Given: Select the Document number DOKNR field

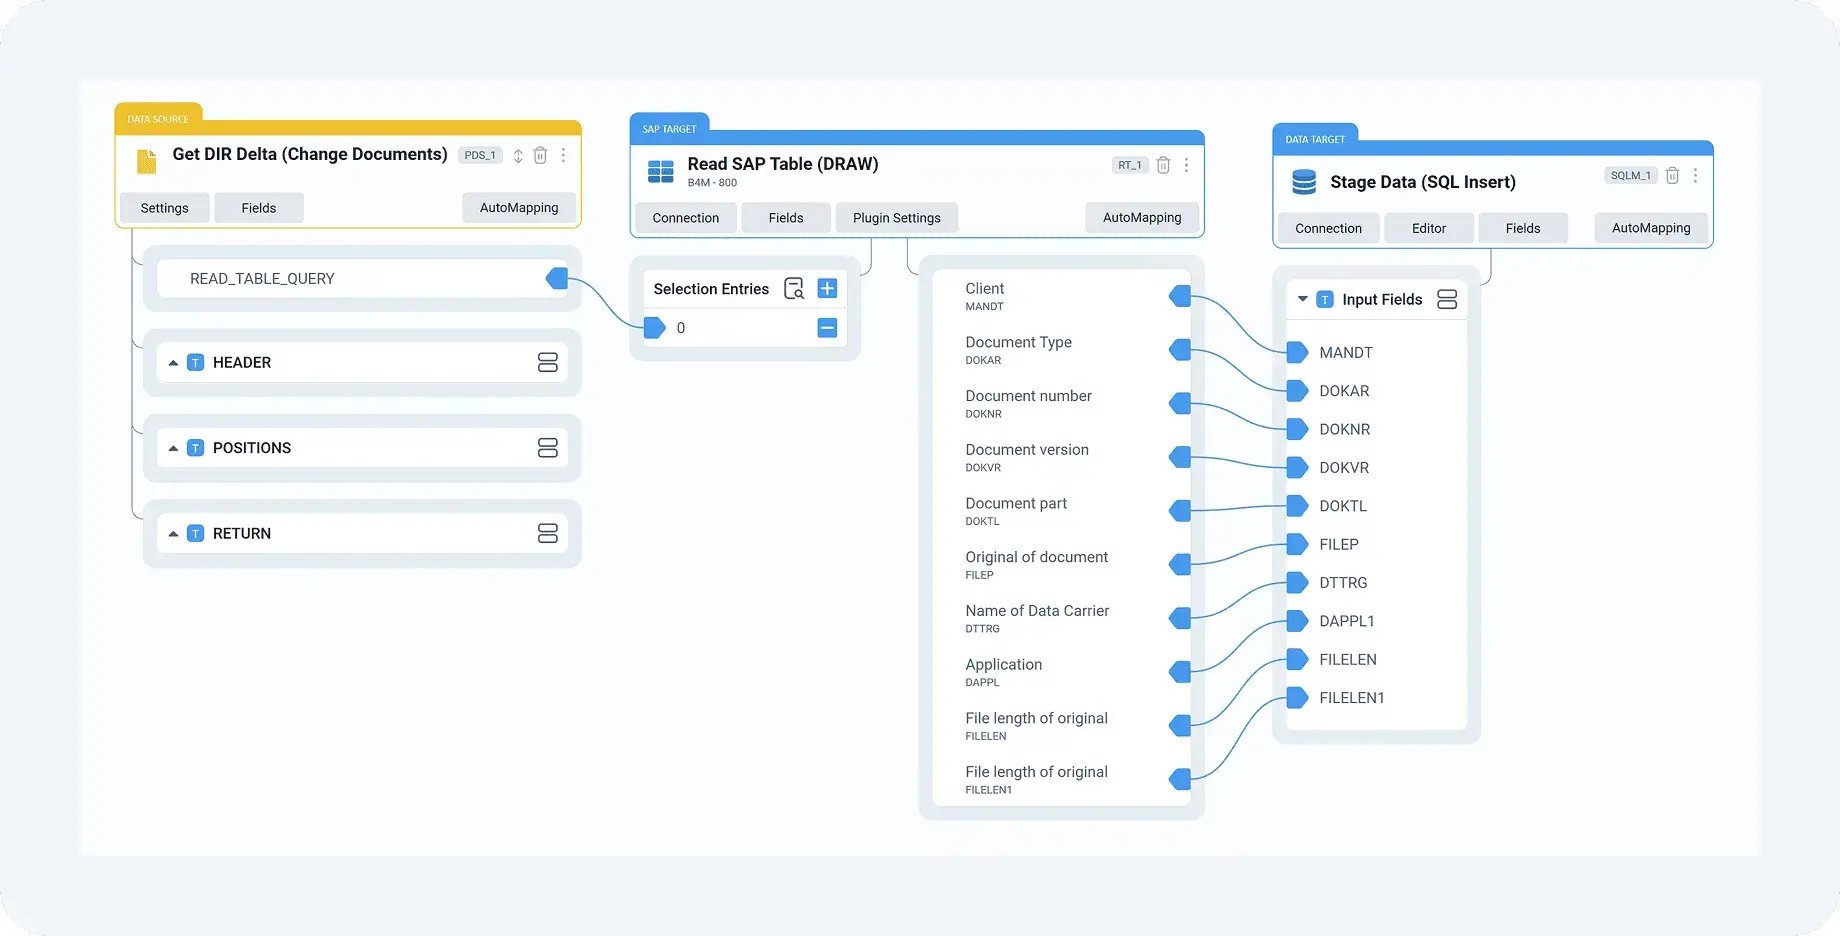Looking at the screenshot, I should coord(1028,403).
